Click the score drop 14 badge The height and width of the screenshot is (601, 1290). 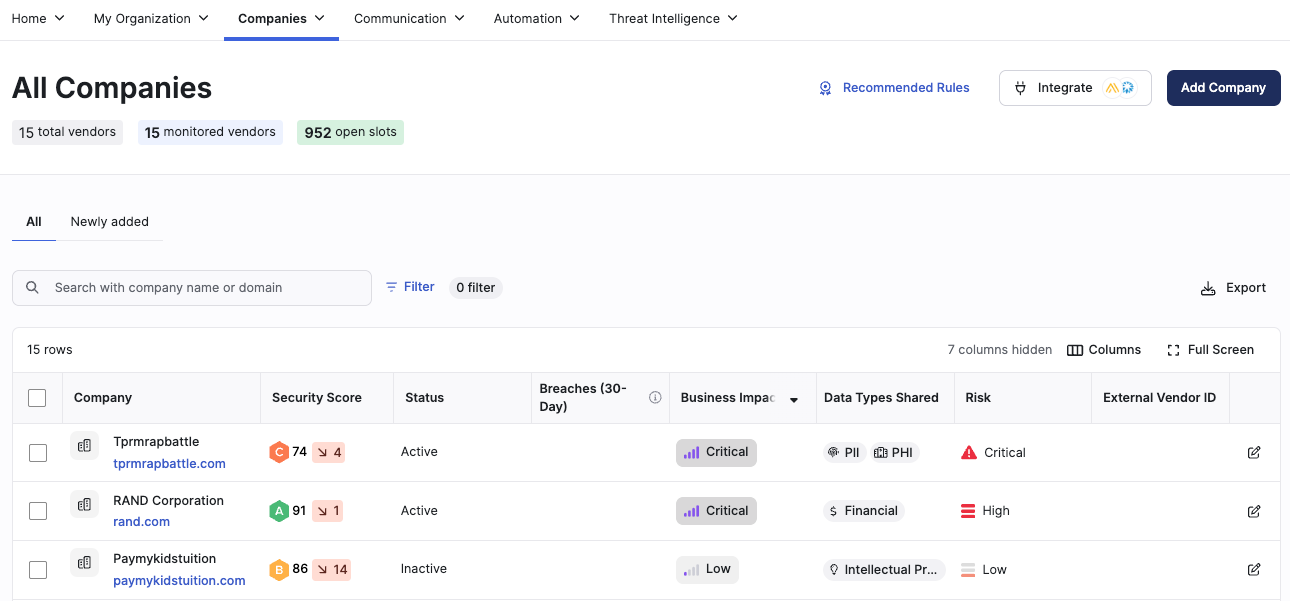(331, 570)
